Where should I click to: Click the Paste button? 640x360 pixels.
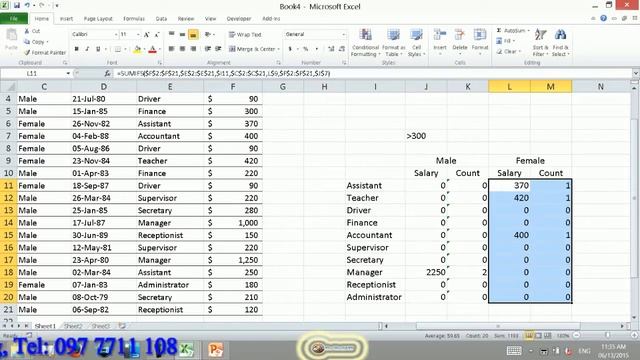point(11,40)
